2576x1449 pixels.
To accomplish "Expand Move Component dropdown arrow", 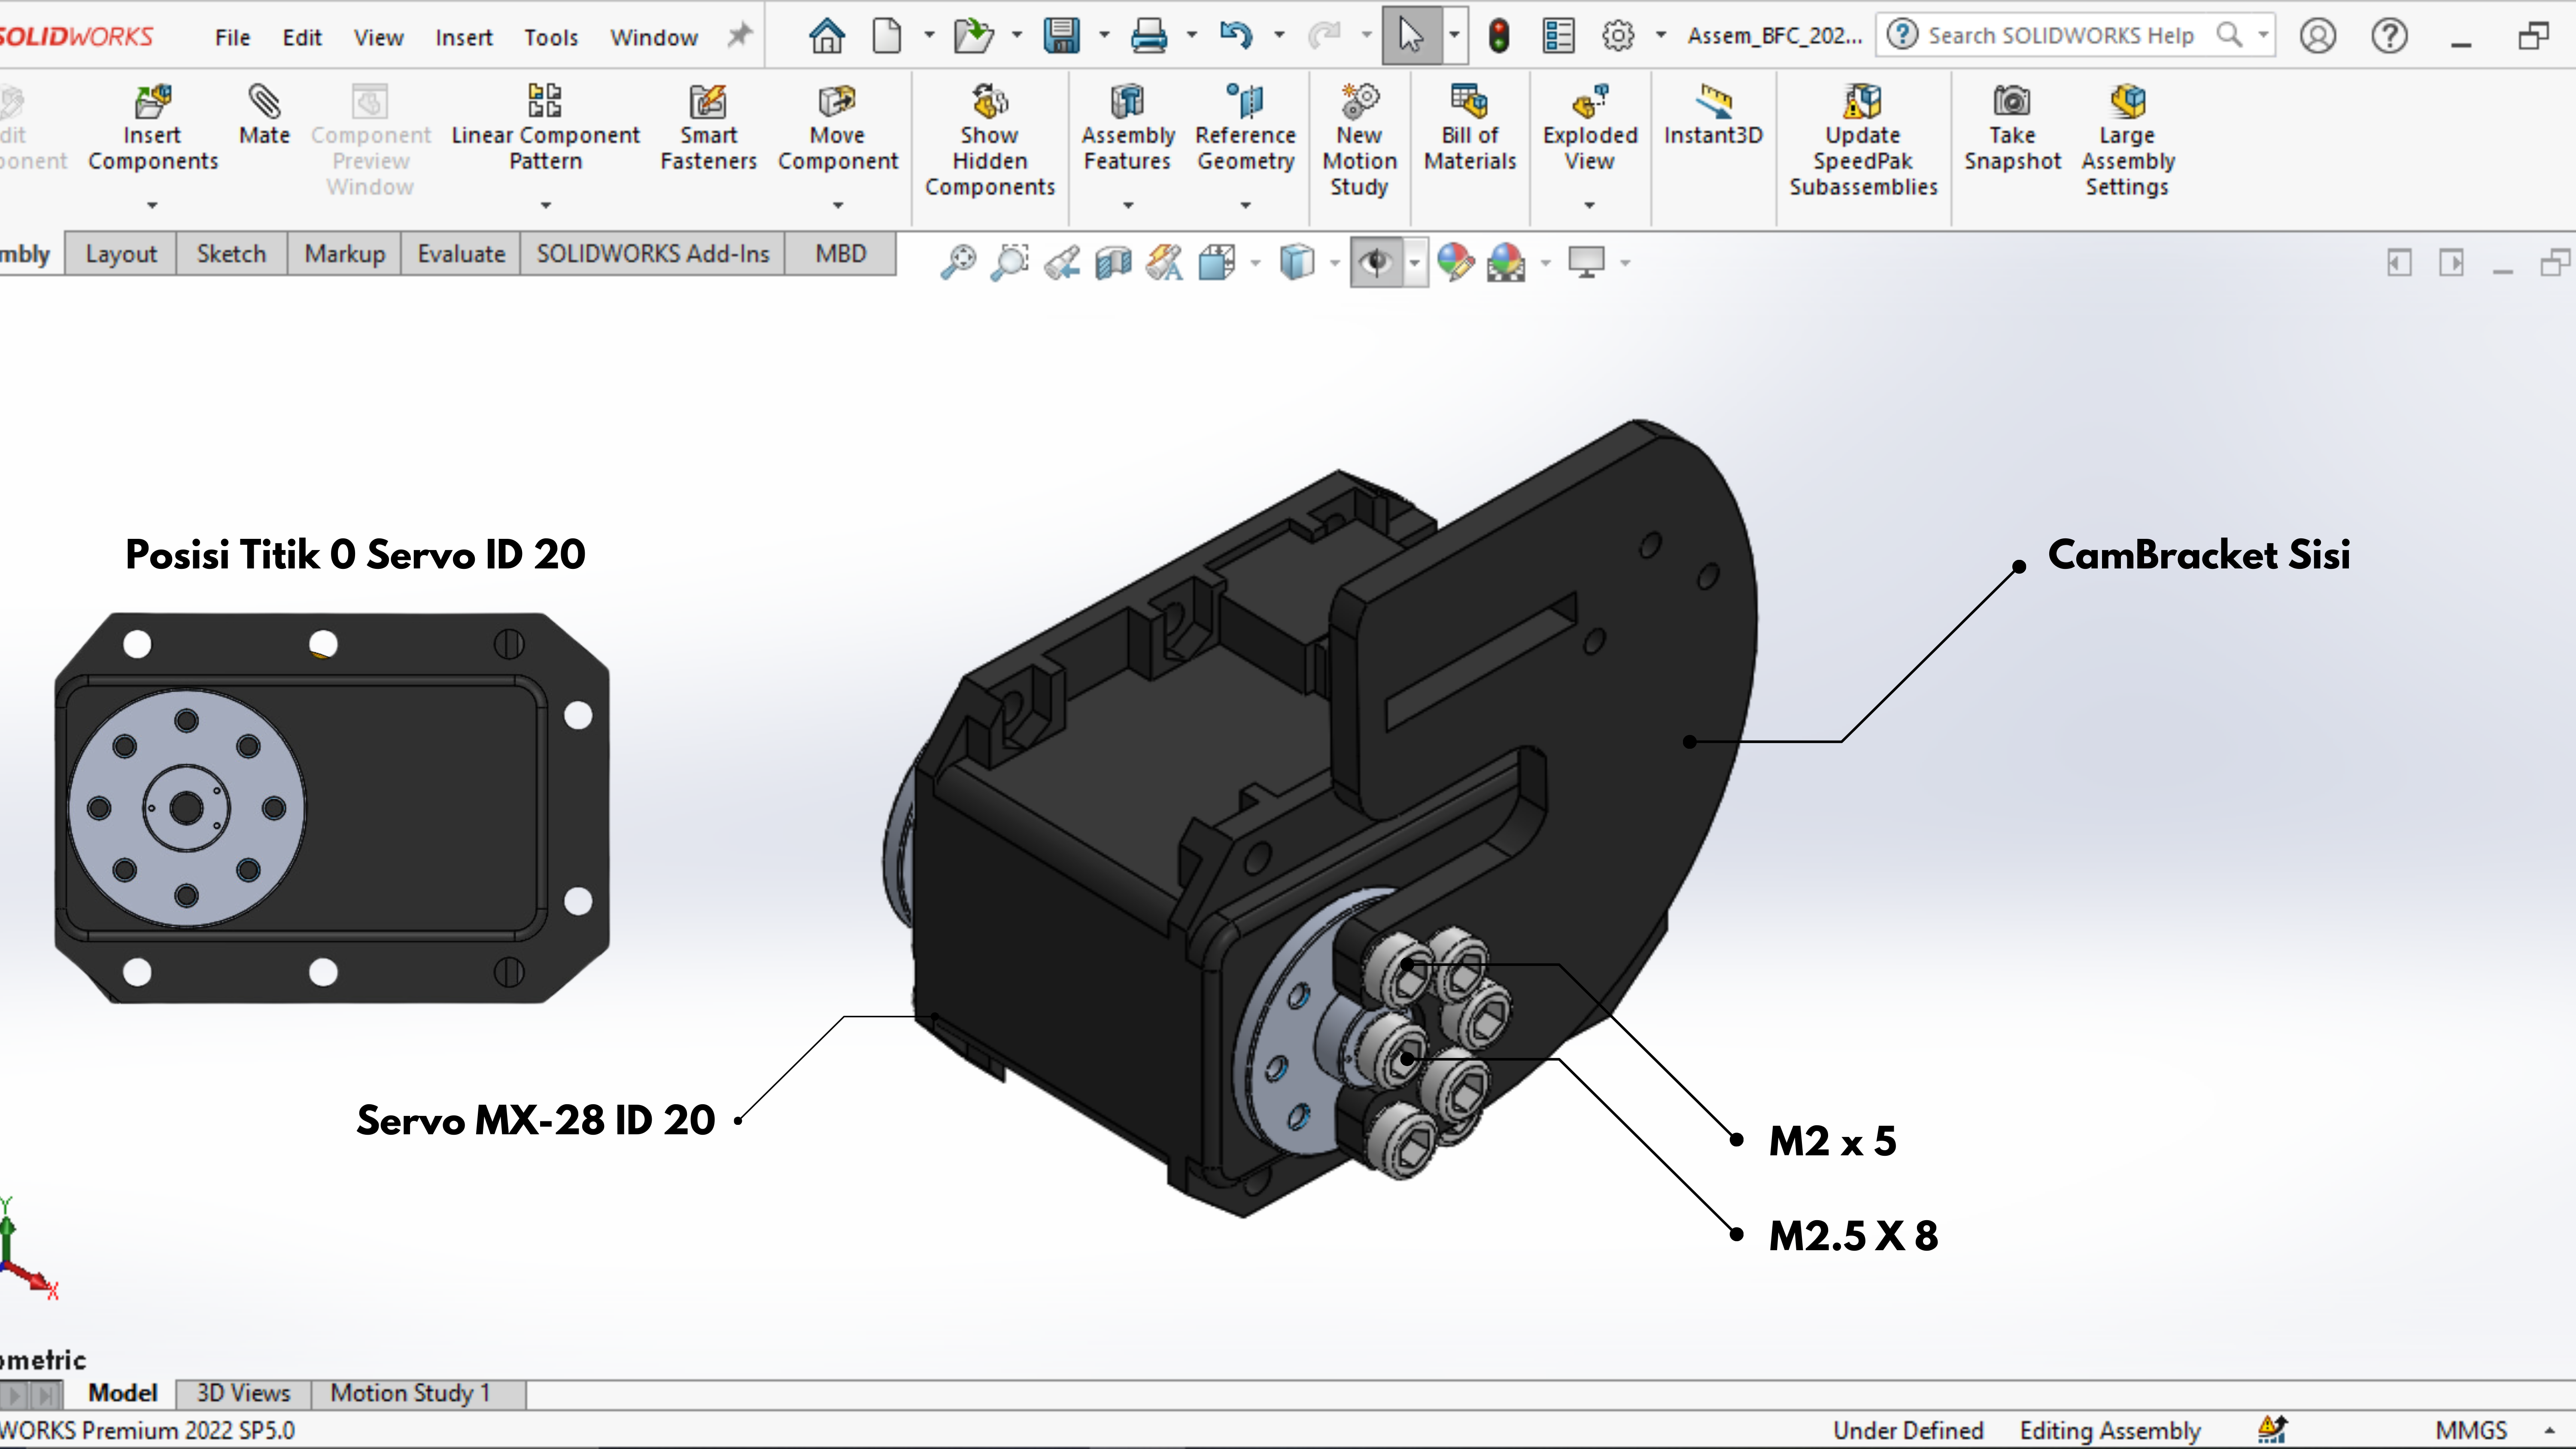I will click(x=838, y=205).
